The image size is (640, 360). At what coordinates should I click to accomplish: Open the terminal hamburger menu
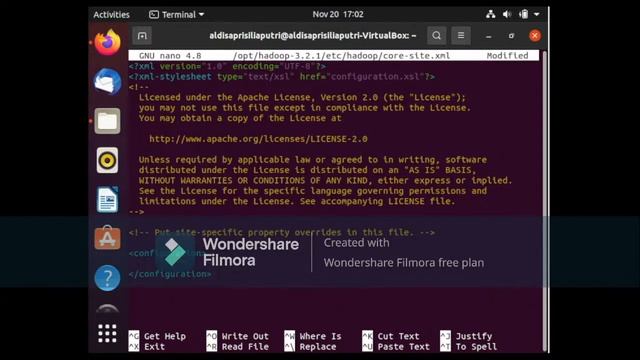461,36
